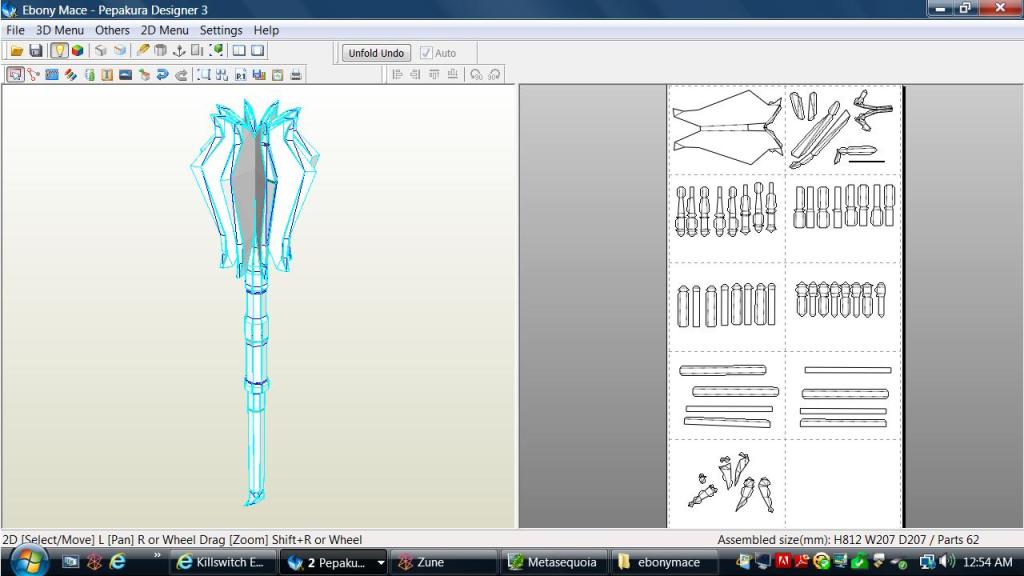
Task: Open a file with the folder icon
Action: pos(17,51)
